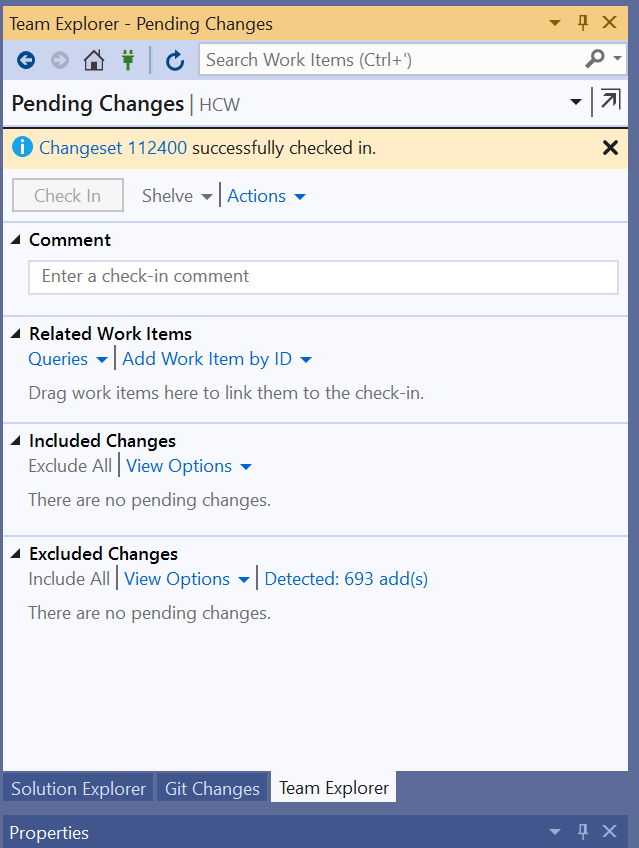Open Manage Connections with the plug icon

pyautogui.click(x=128, y=60)
